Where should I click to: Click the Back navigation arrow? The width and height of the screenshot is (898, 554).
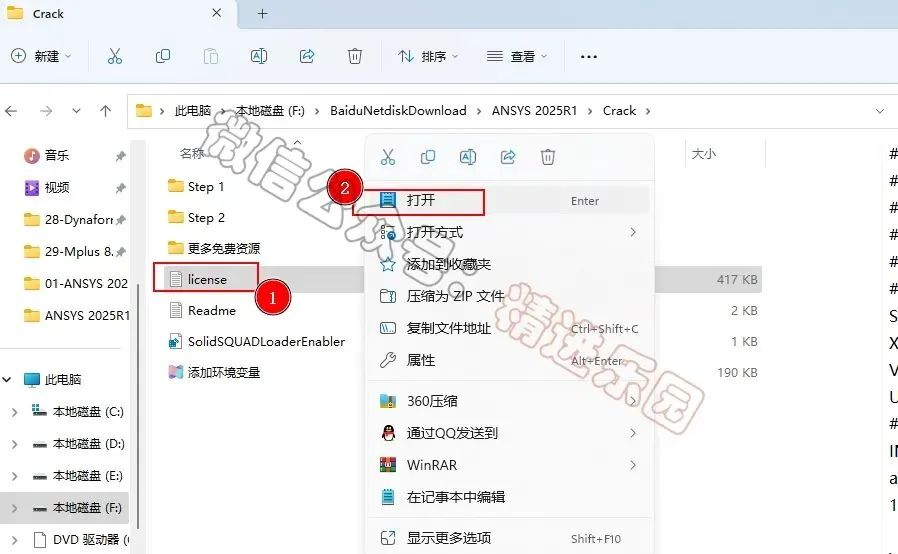[x=11, y=111]
